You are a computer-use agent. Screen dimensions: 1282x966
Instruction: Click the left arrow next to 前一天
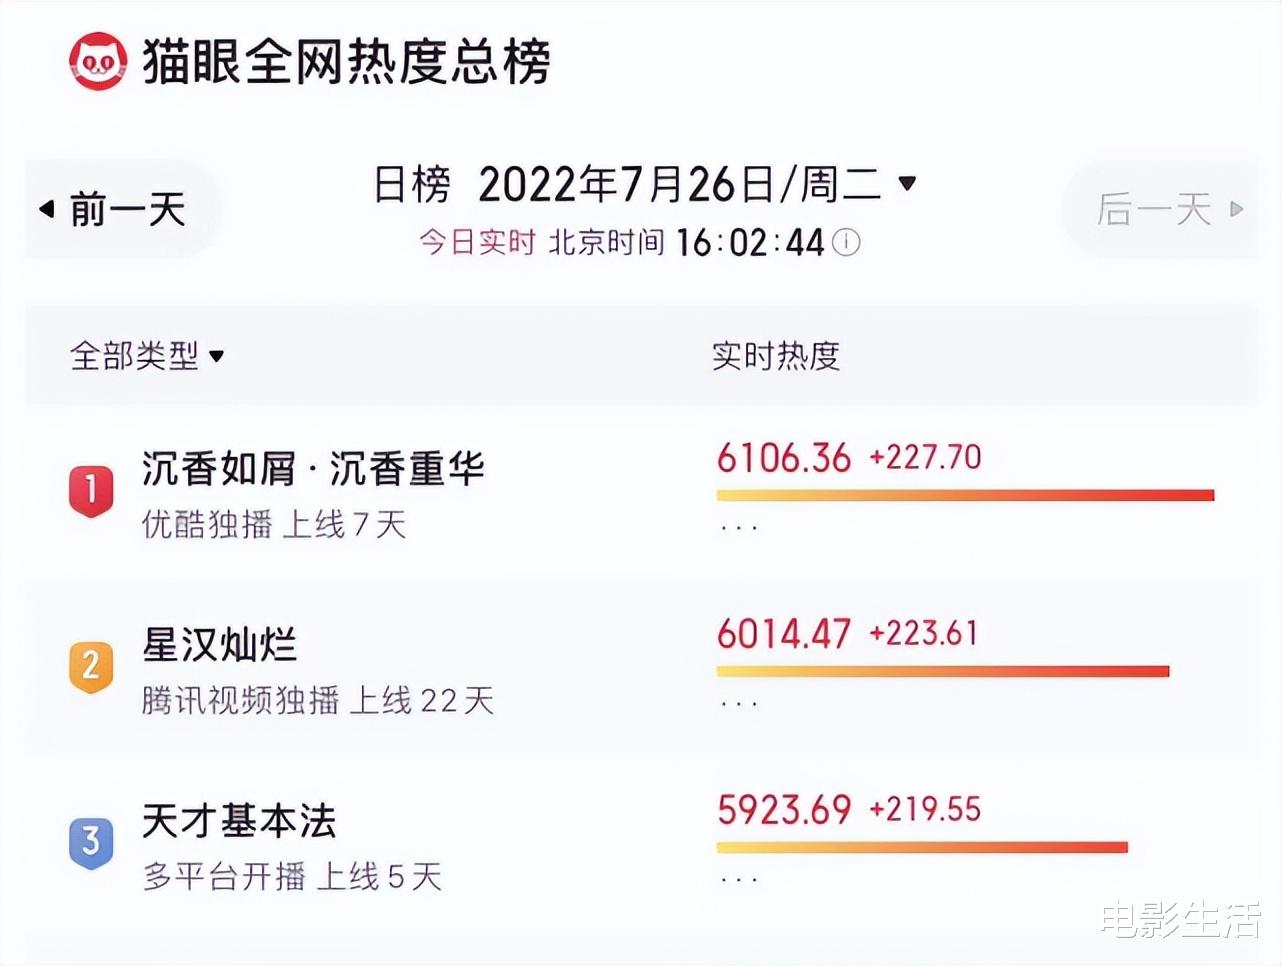[46, 209]
